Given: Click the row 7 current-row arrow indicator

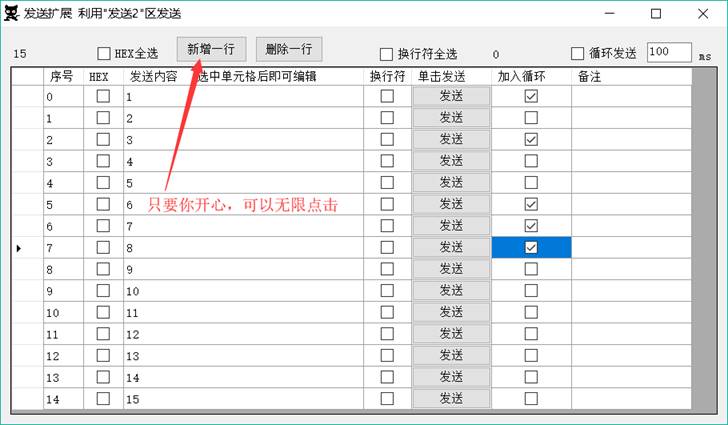Looking at the screenshot, I should pos(19,247).
